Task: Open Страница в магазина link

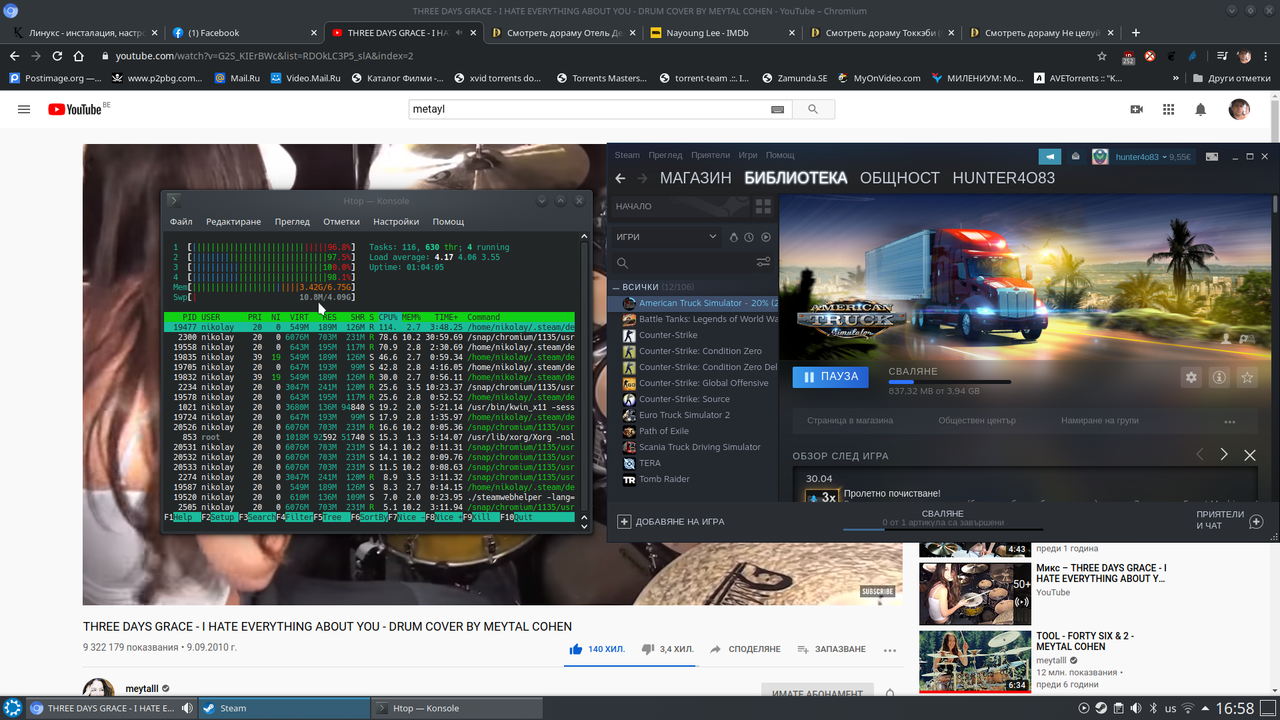Action: [849, 421]
